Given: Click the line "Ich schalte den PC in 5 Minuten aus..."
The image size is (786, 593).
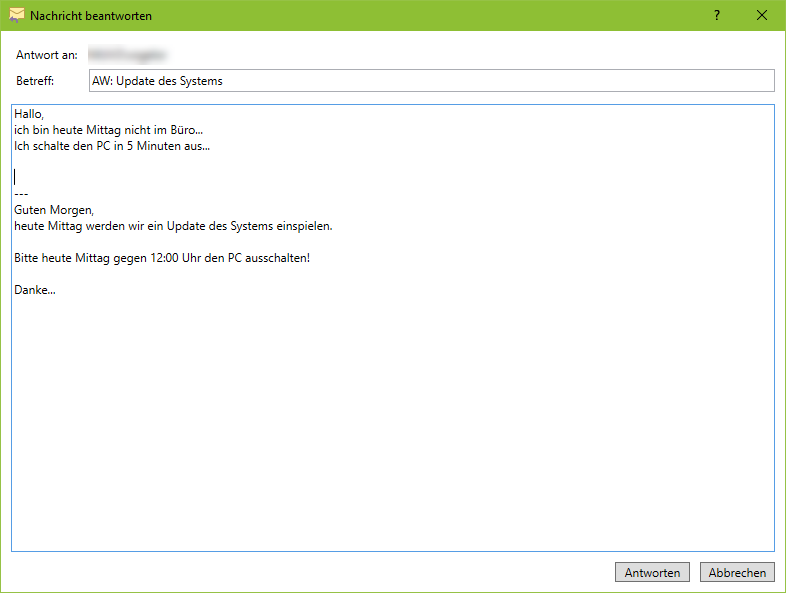Looking at the screenshot, I should [x=112, y=146].
